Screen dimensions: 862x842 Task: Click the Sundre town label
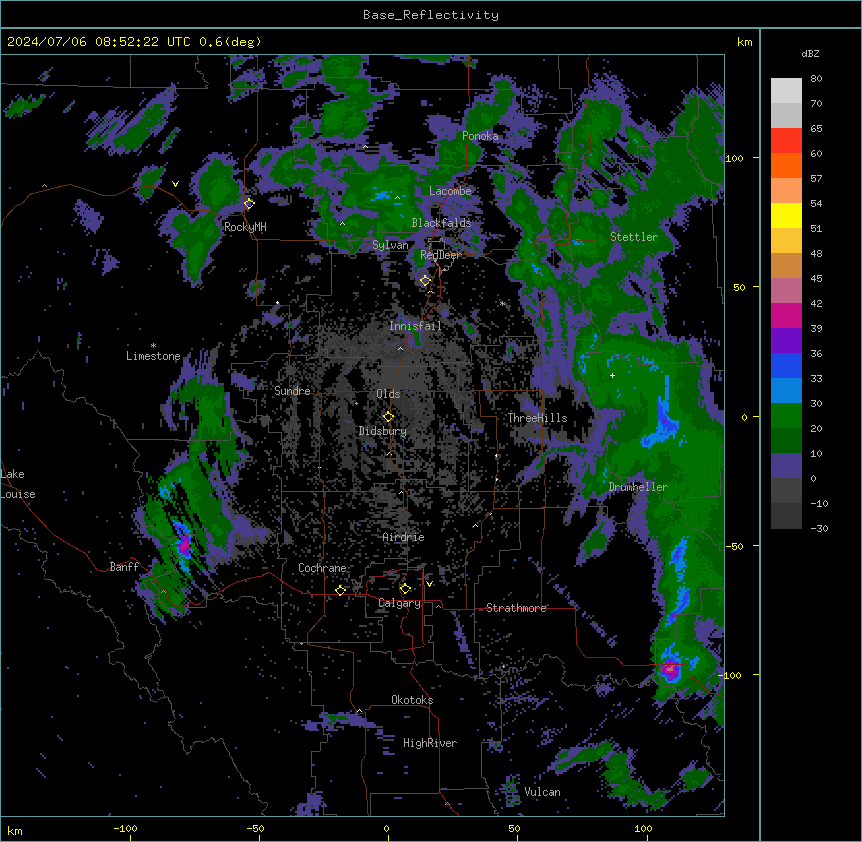click(x=292, y=391)
